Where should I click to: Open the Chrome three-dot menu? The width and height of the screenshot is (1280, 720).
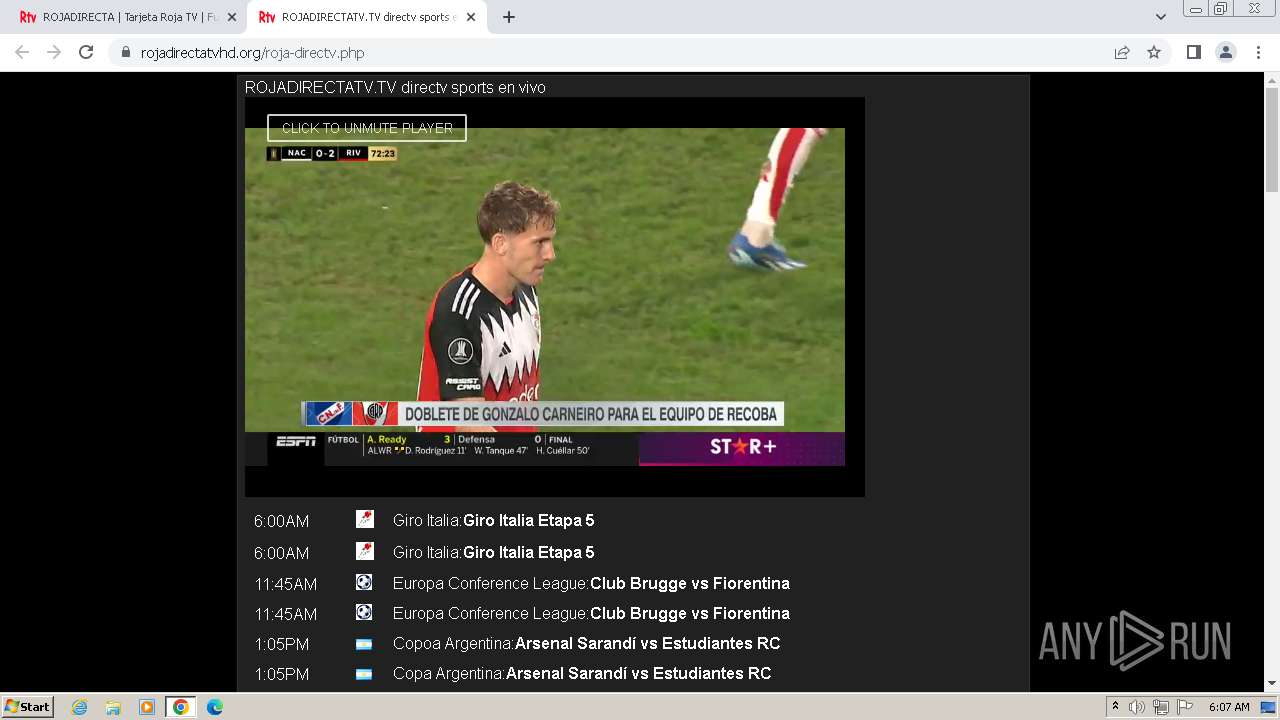tap(1258, 52)
